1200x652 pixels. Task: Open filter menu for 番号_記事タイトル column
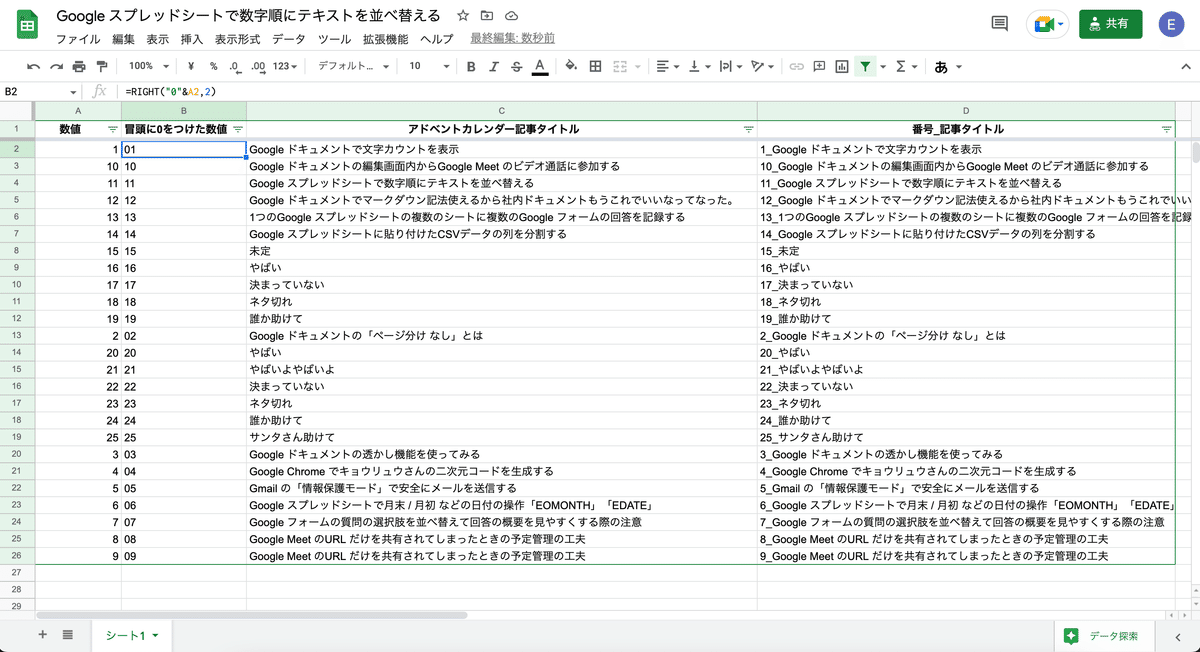coord(1166,130)
